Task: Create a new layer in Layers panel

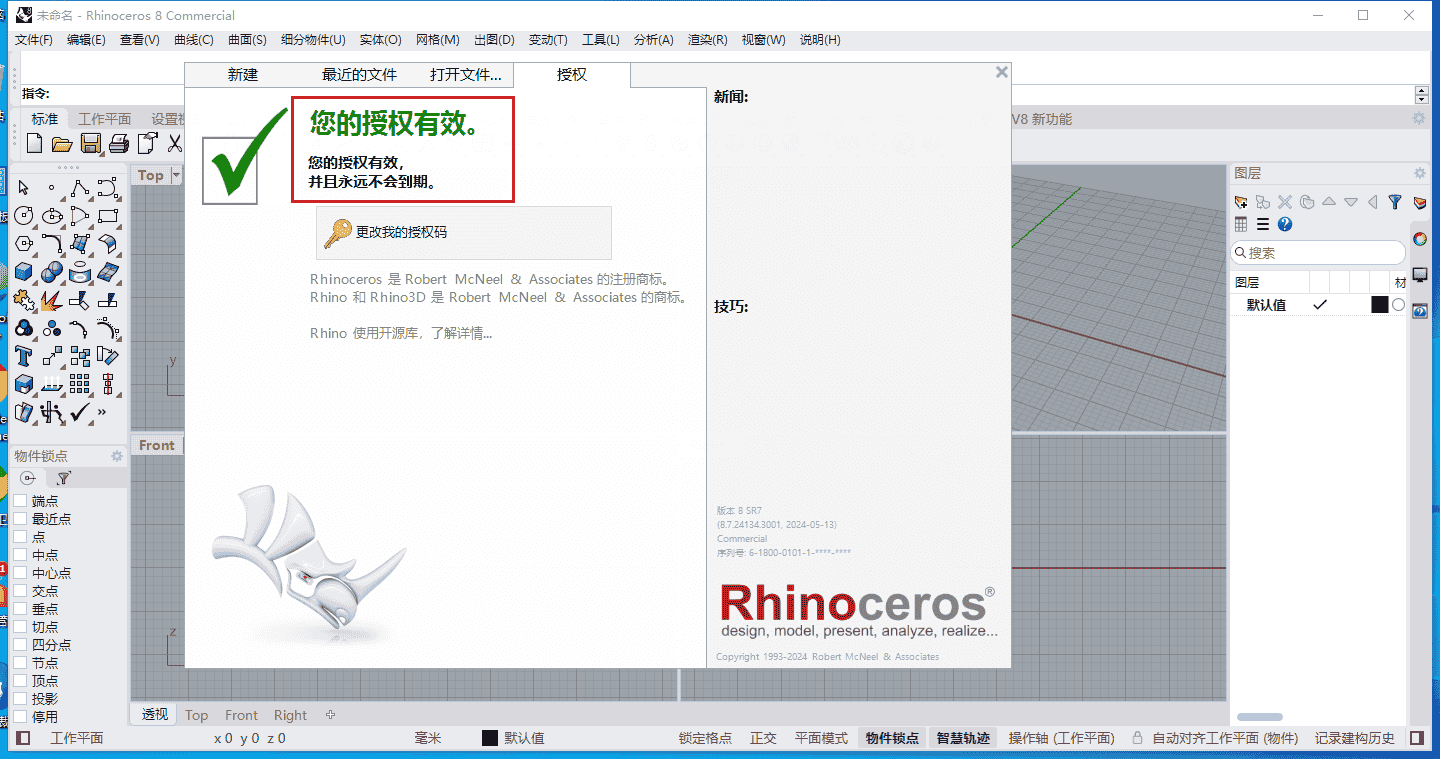Action: click(1241, 201)
